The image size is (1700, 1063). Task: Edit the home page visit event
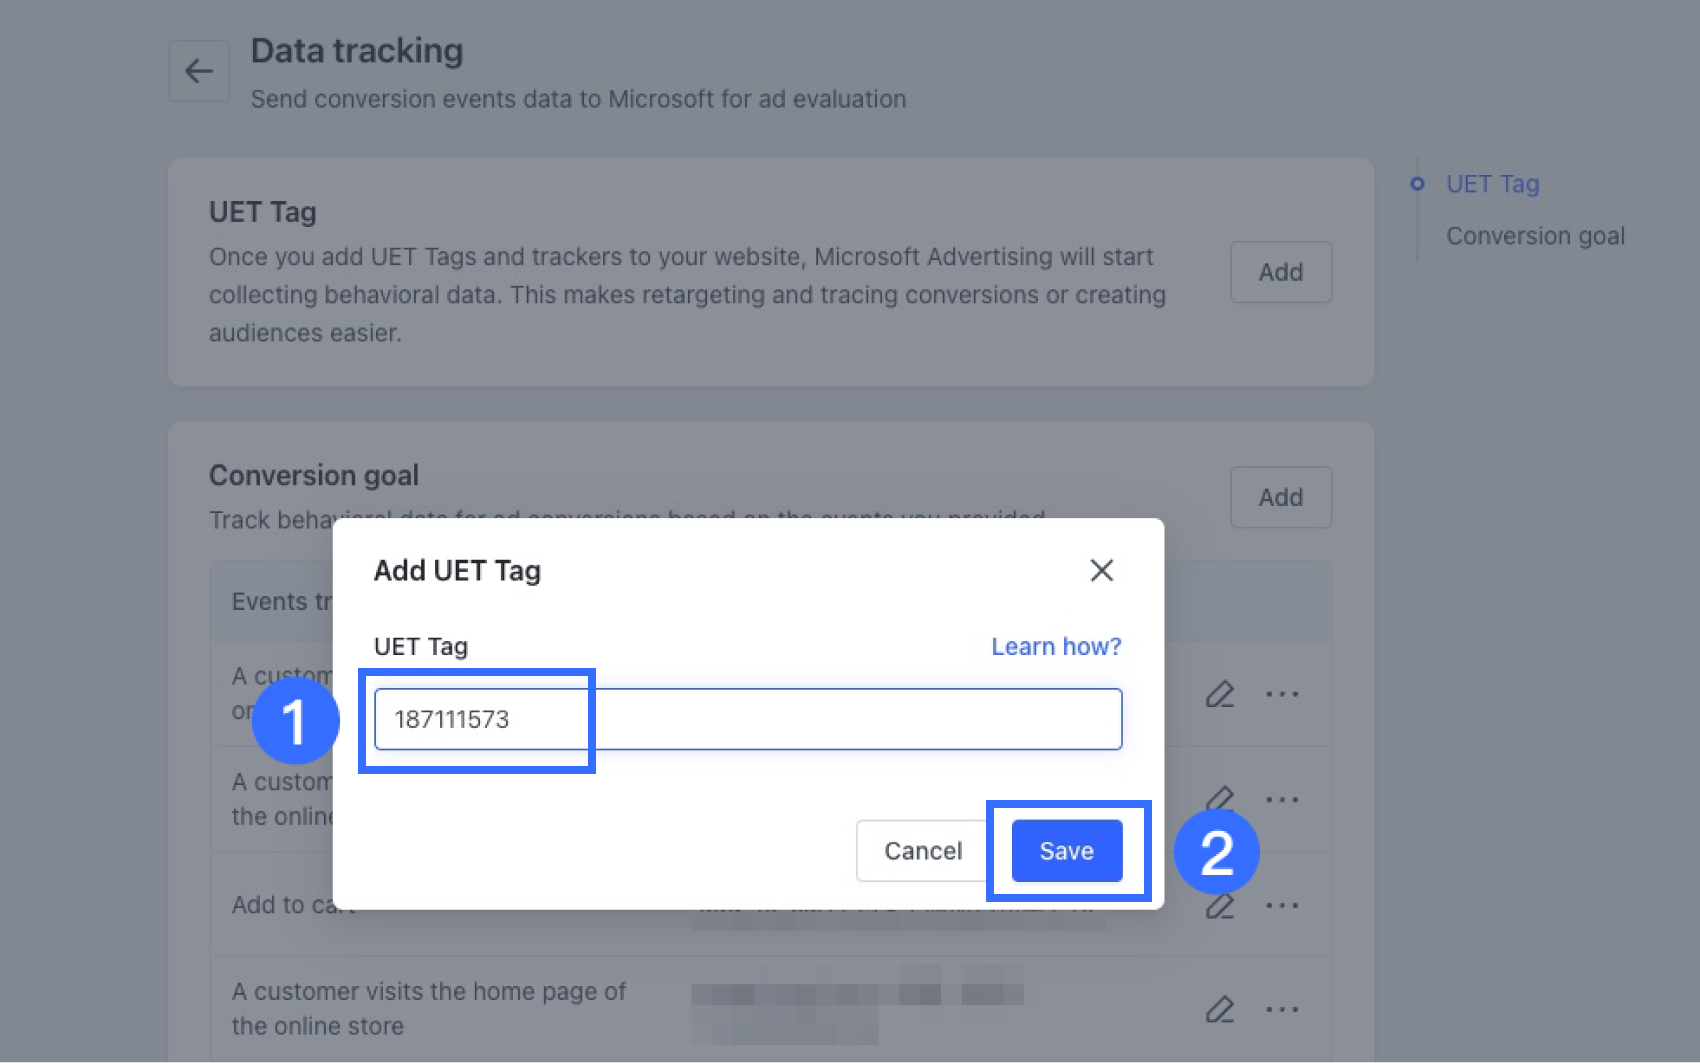[x=1220, y=1010]
